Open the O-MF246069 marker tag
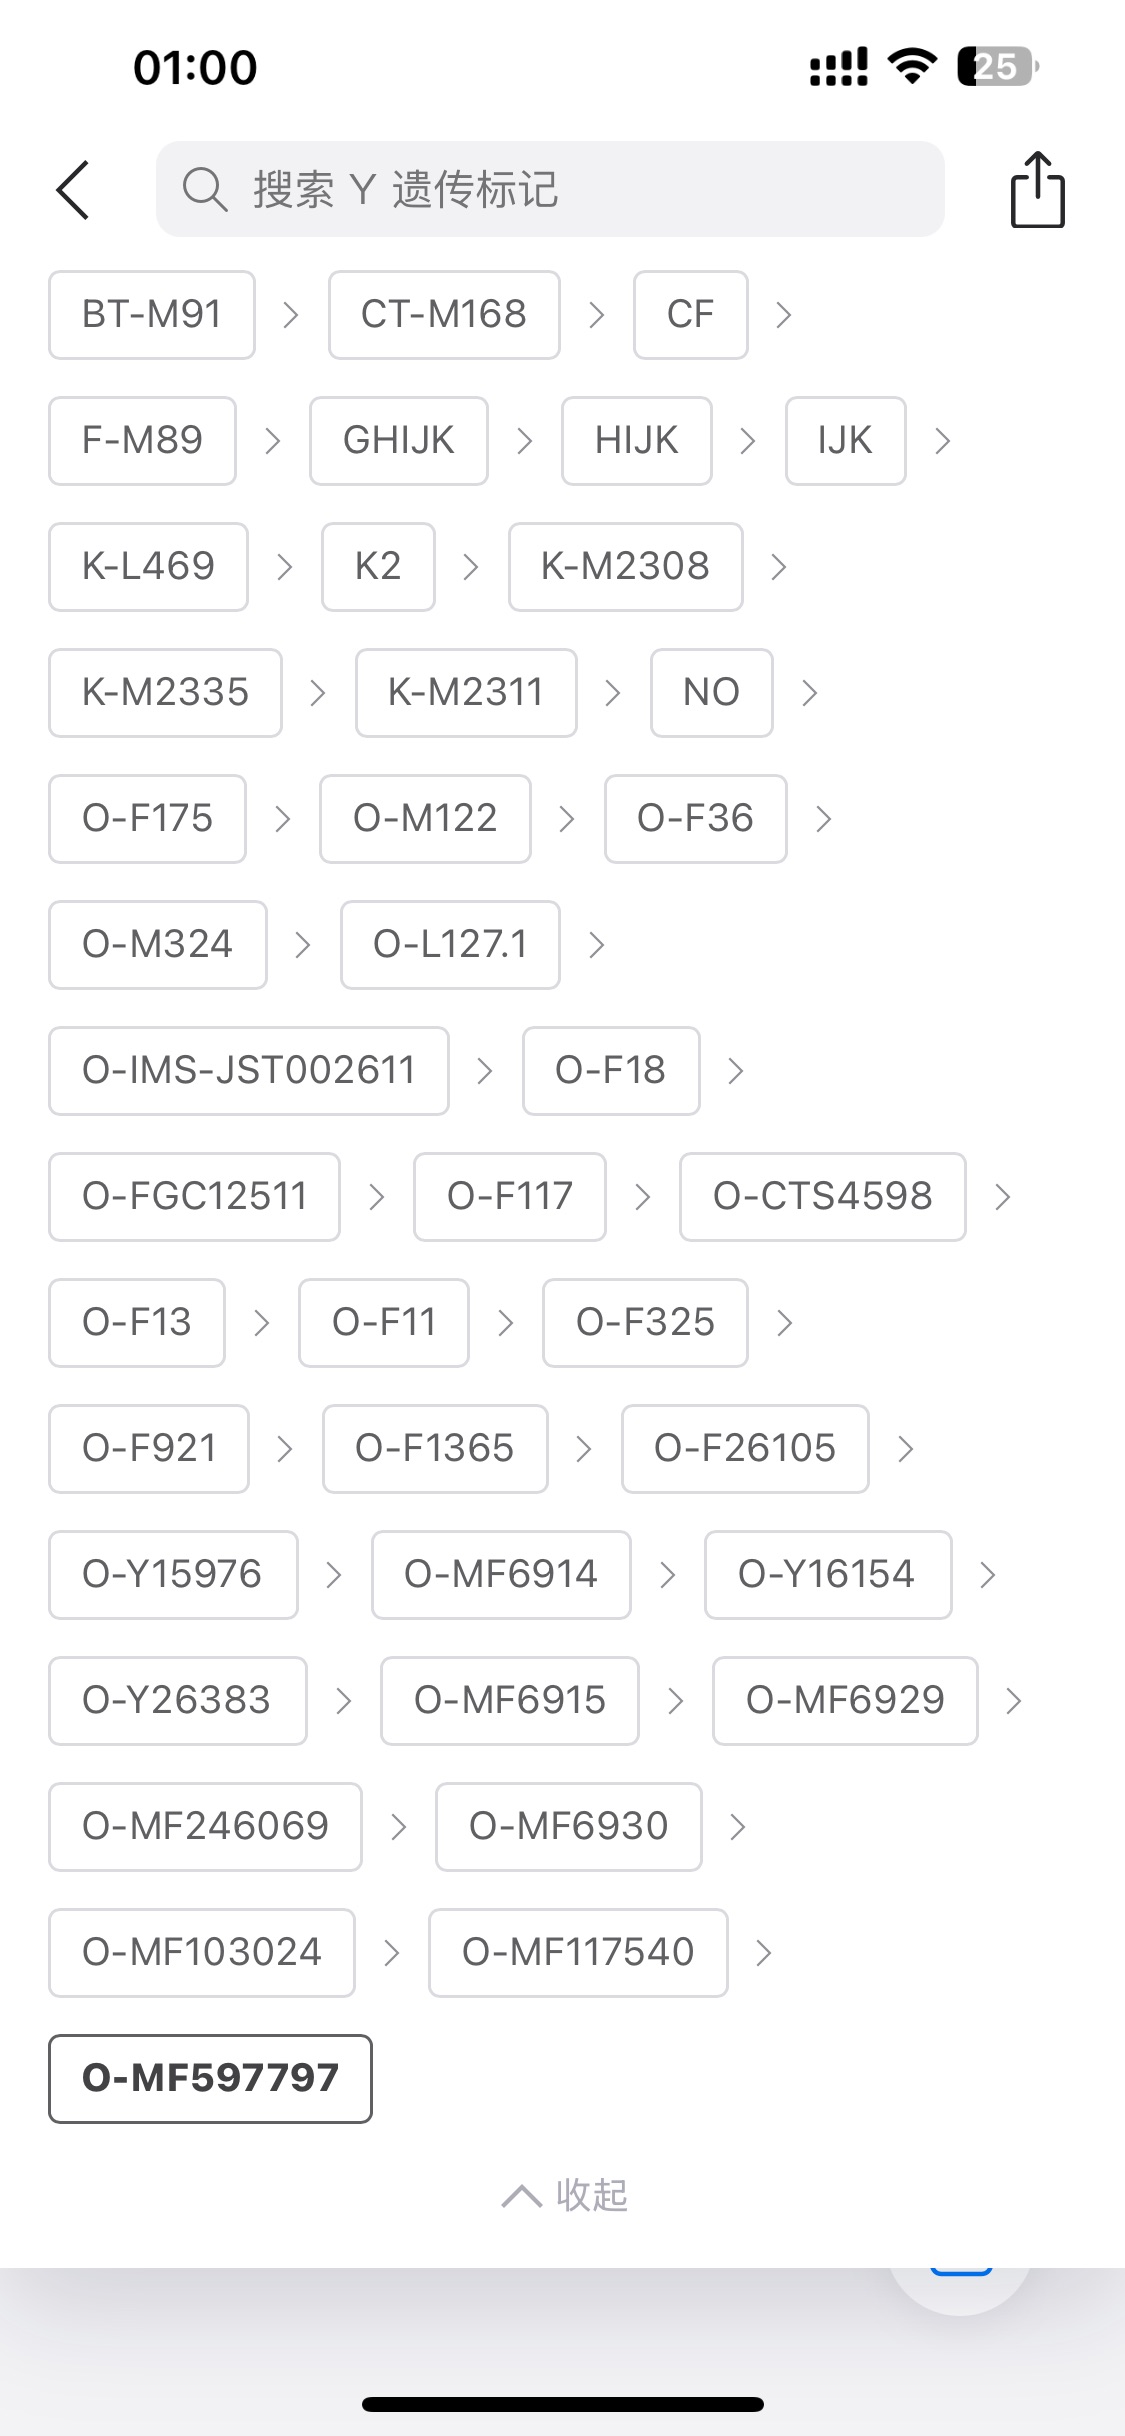This screenshot has height=2436, width=1125. [x=205, y=1827]
